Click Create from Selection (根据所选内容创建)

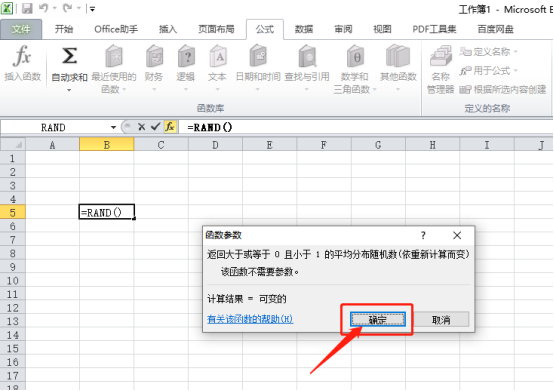(x=503, y=89)
